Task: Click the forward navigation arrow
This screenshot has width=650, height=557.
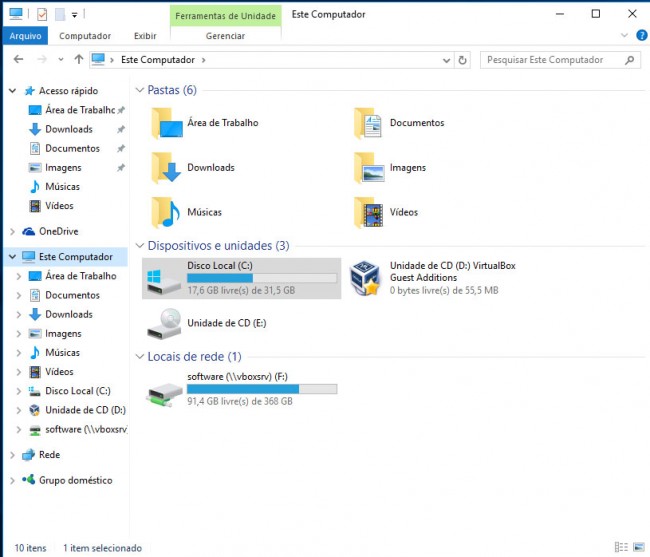Action: click(x=41, y=60)
